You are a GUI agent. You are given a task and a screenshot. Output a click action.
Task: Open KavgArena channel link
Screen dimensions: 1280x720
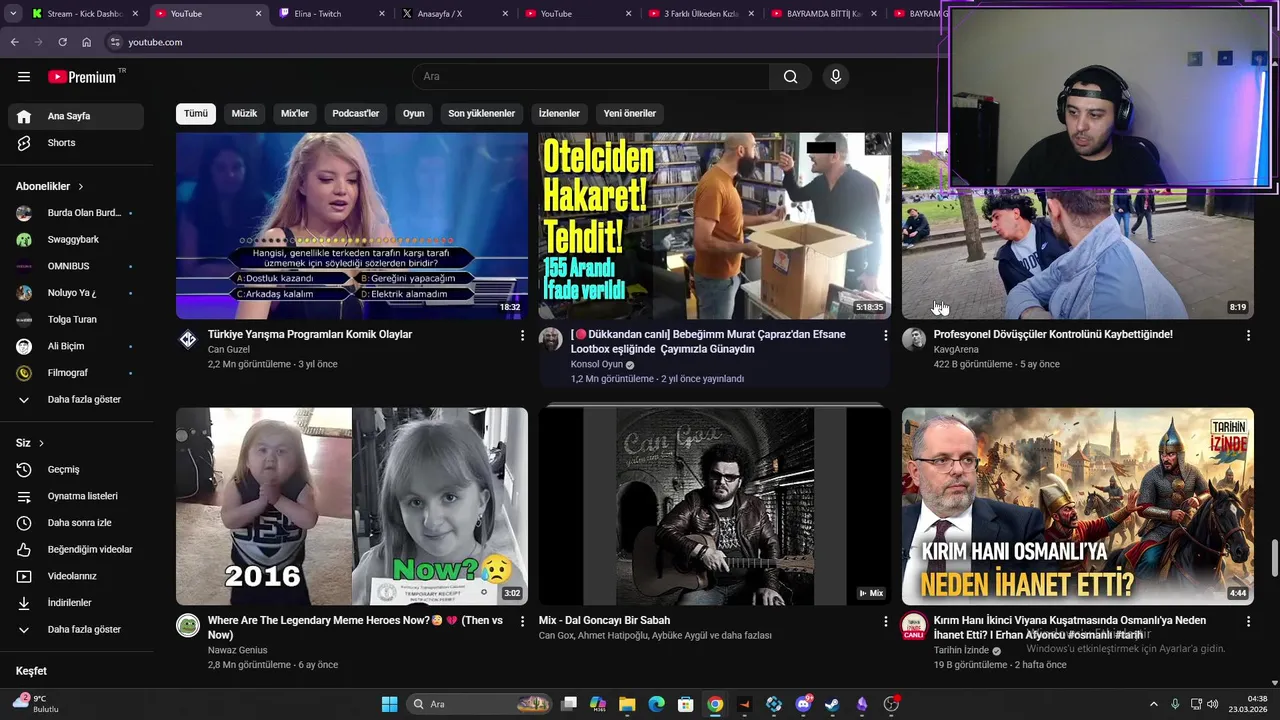[x=956, y=350]
